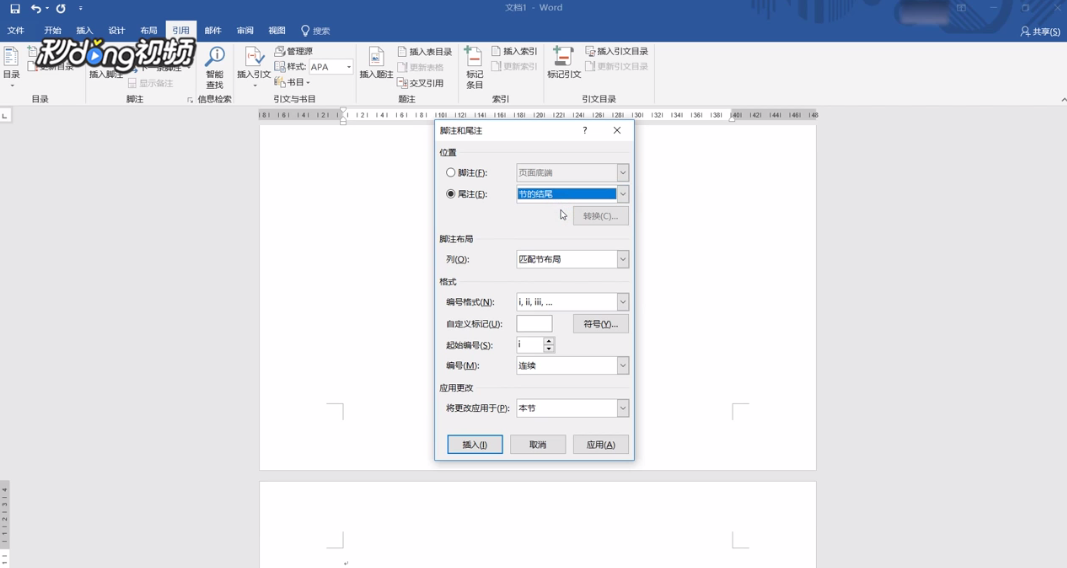Click Update Table of Authorities (更新引文目录)
This screenshot has height=568, width=1067.
tap(617, 66)
